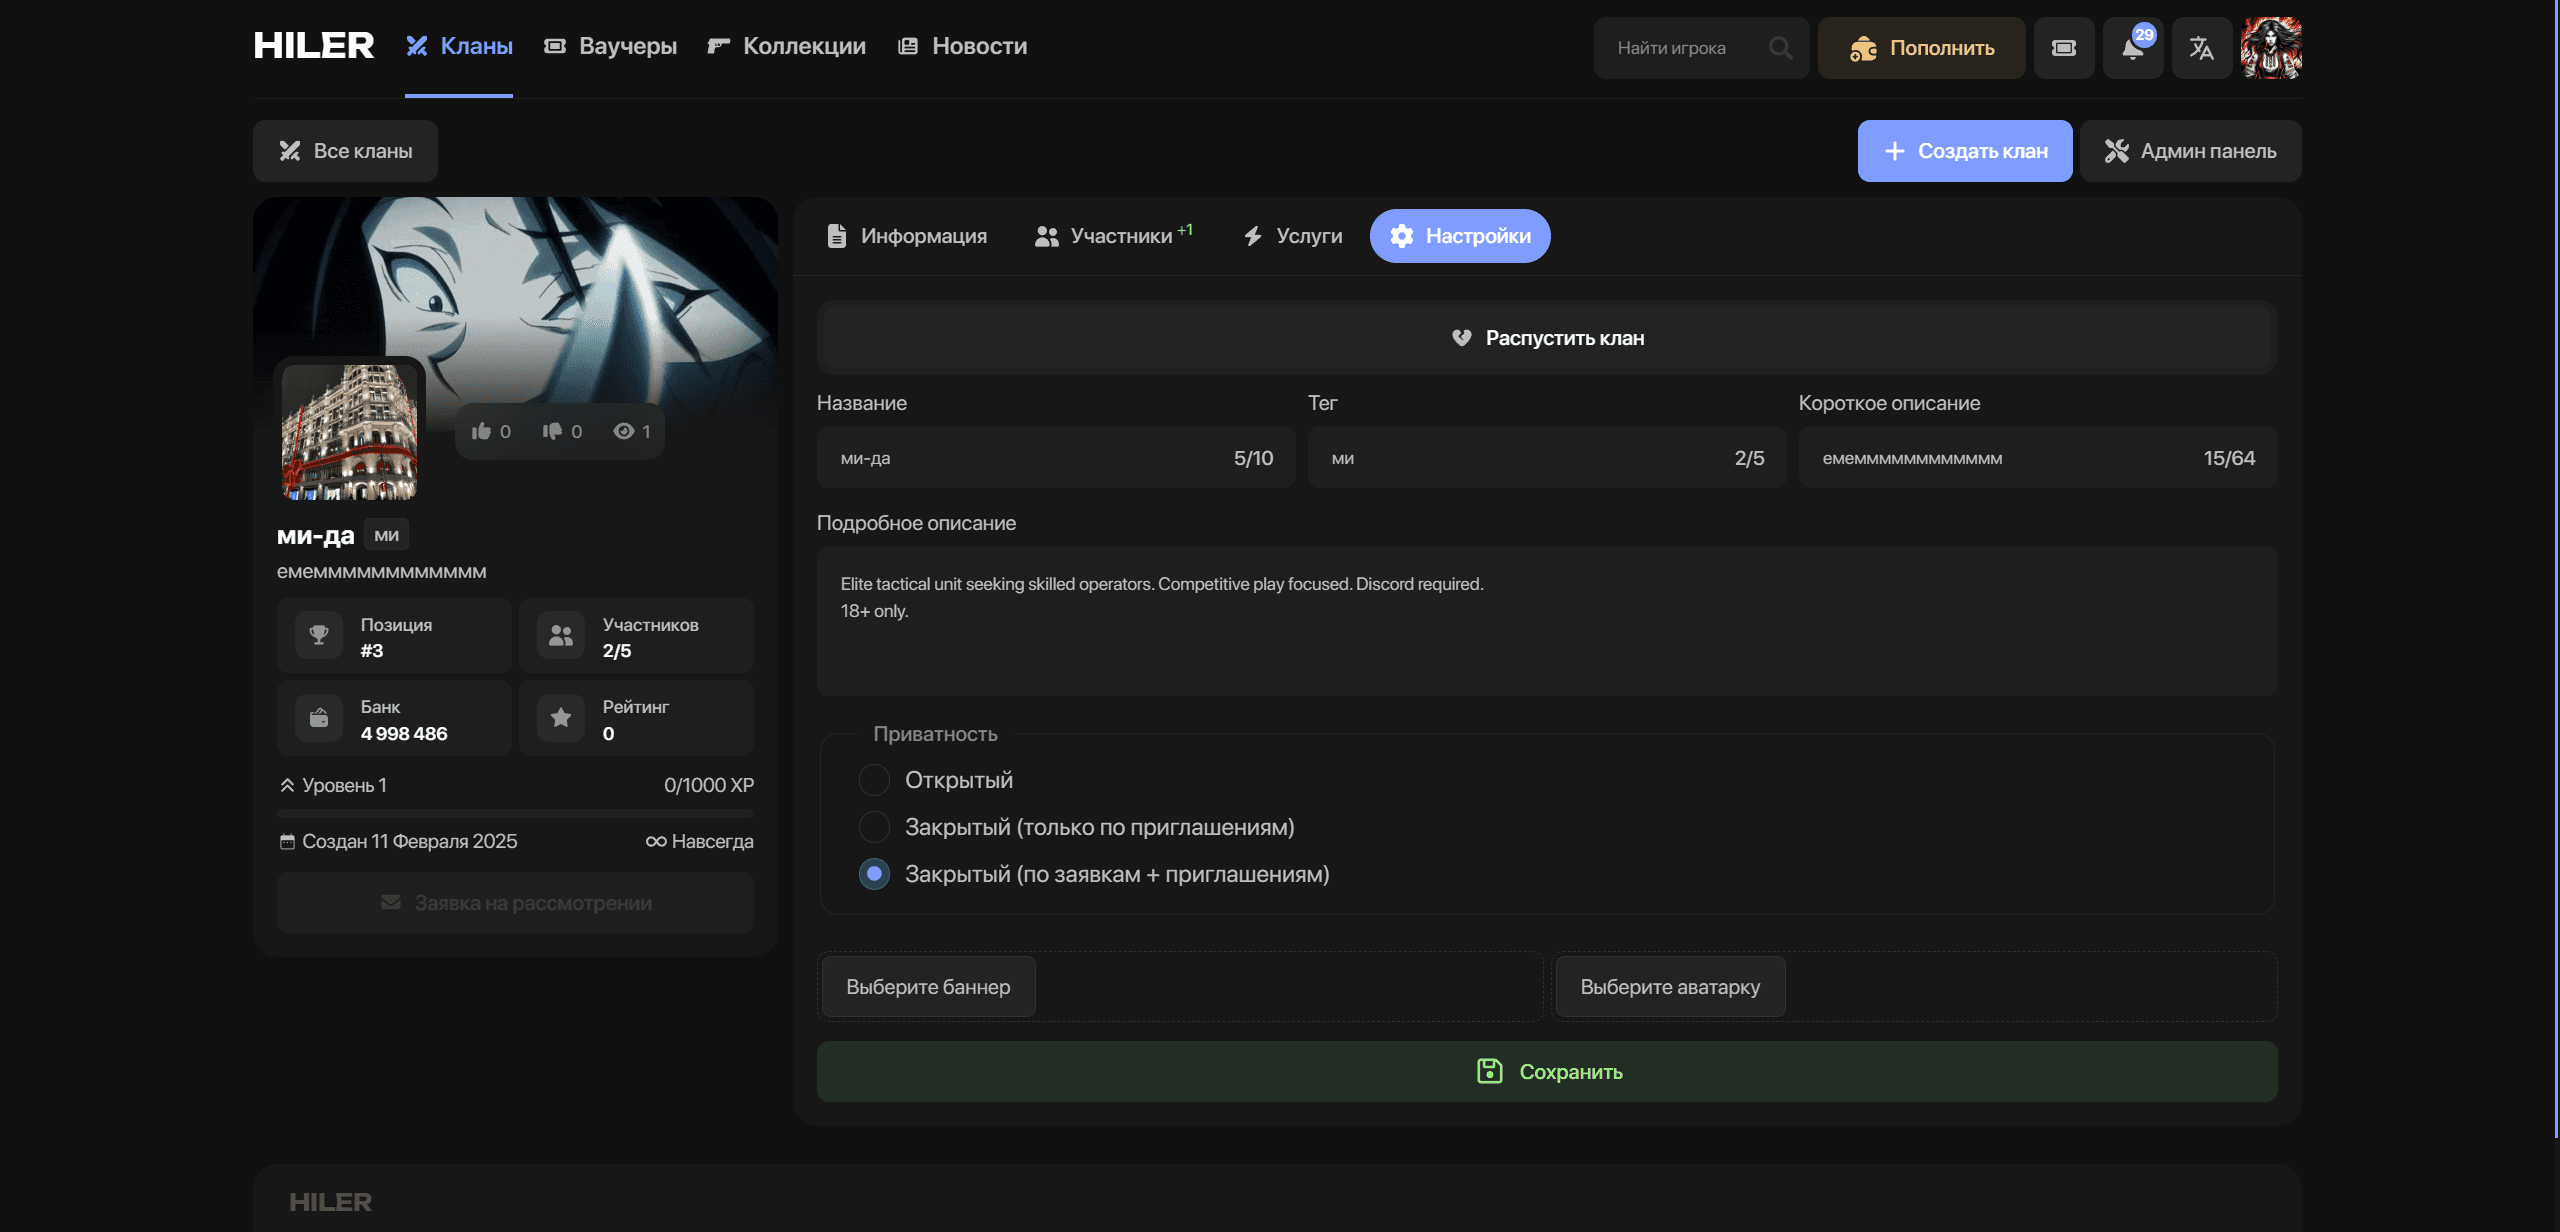The width and height of the screenshot is (2560, 1232).
Task: Click the eye views icon
Action: click(x=624, y=431)
